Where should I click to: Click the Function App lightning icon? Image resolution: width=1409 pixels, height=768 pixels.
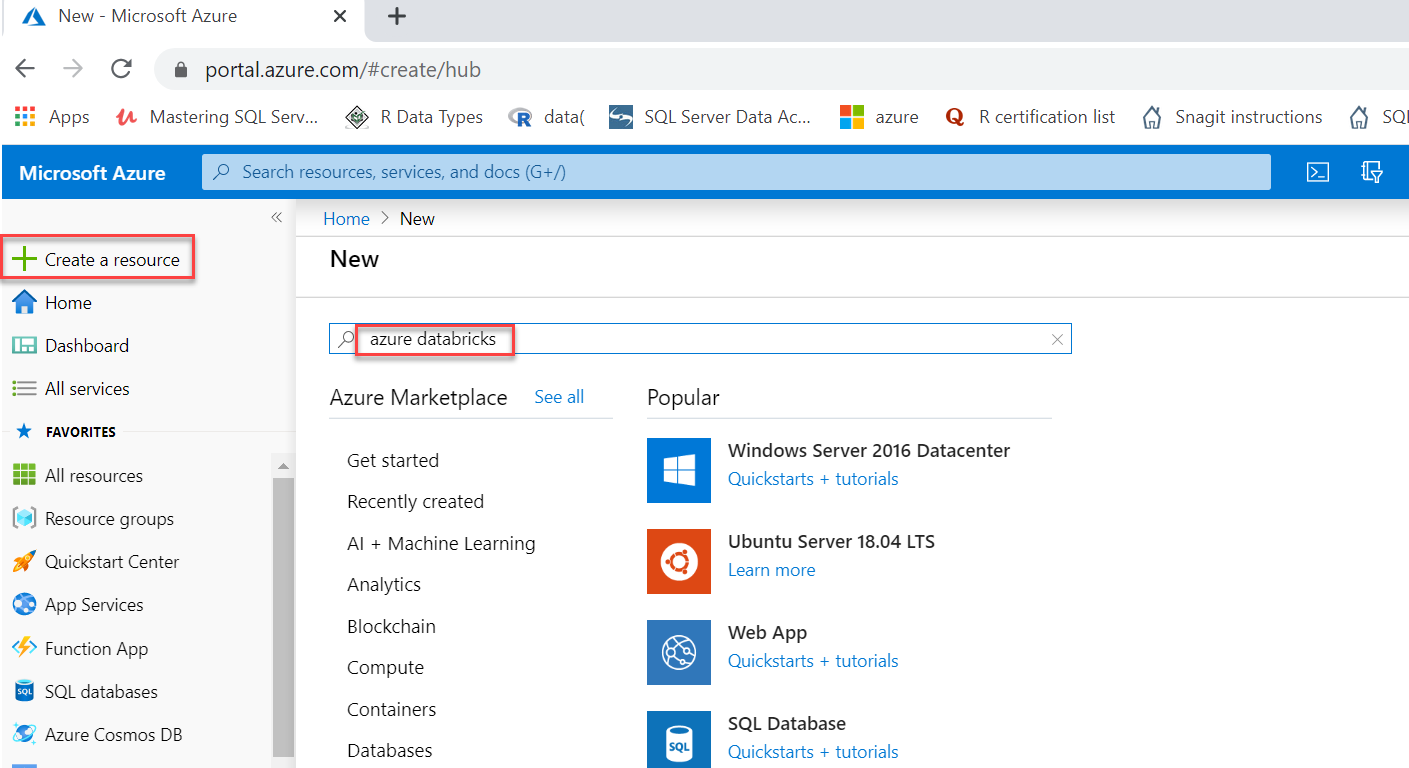tap(24, 648)
